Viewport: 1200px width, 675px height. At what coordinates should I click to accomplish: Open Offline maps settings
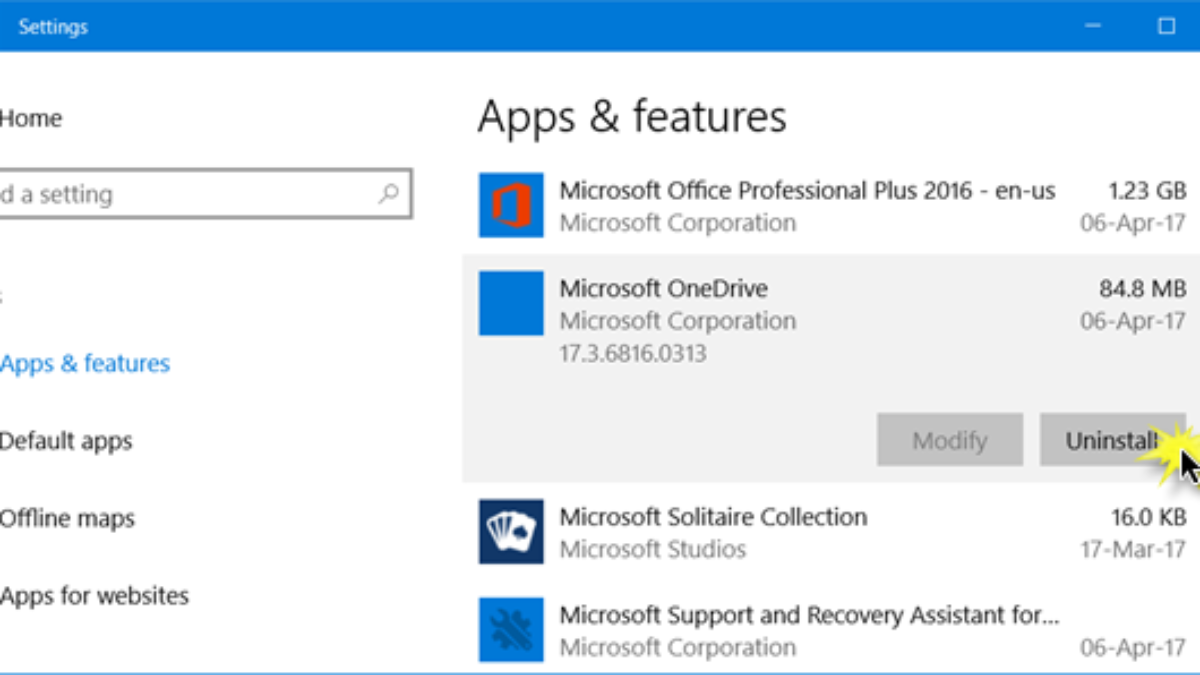(67, 519)
